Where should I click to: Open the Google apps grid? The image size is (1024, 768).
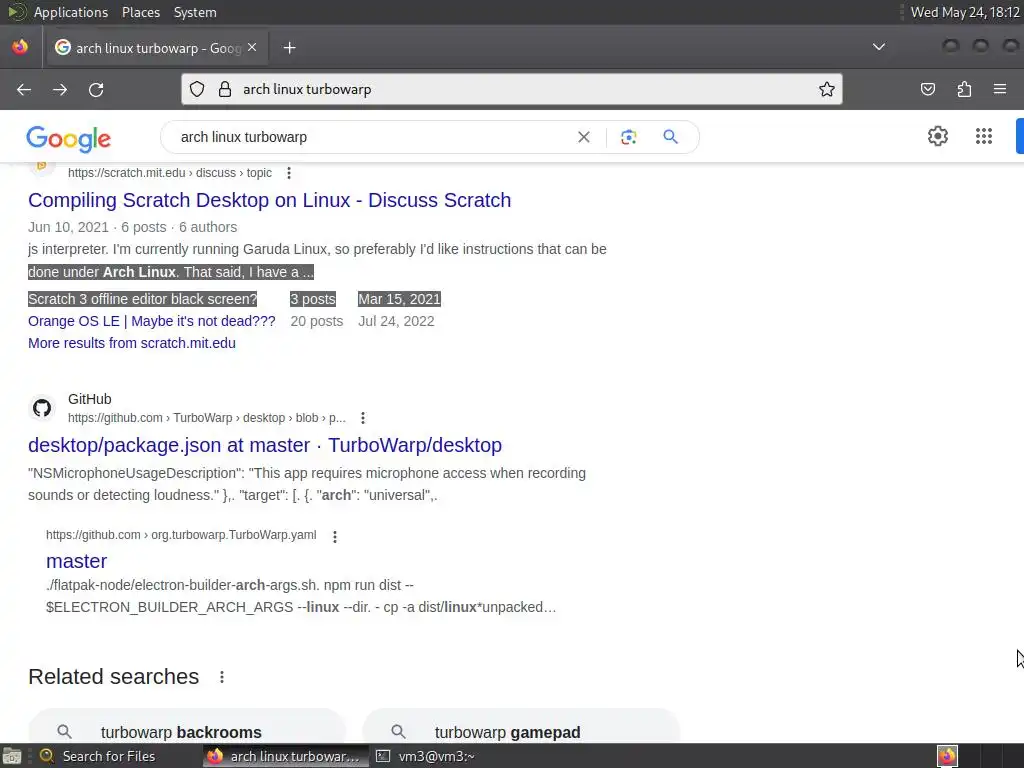click(984, 136)
